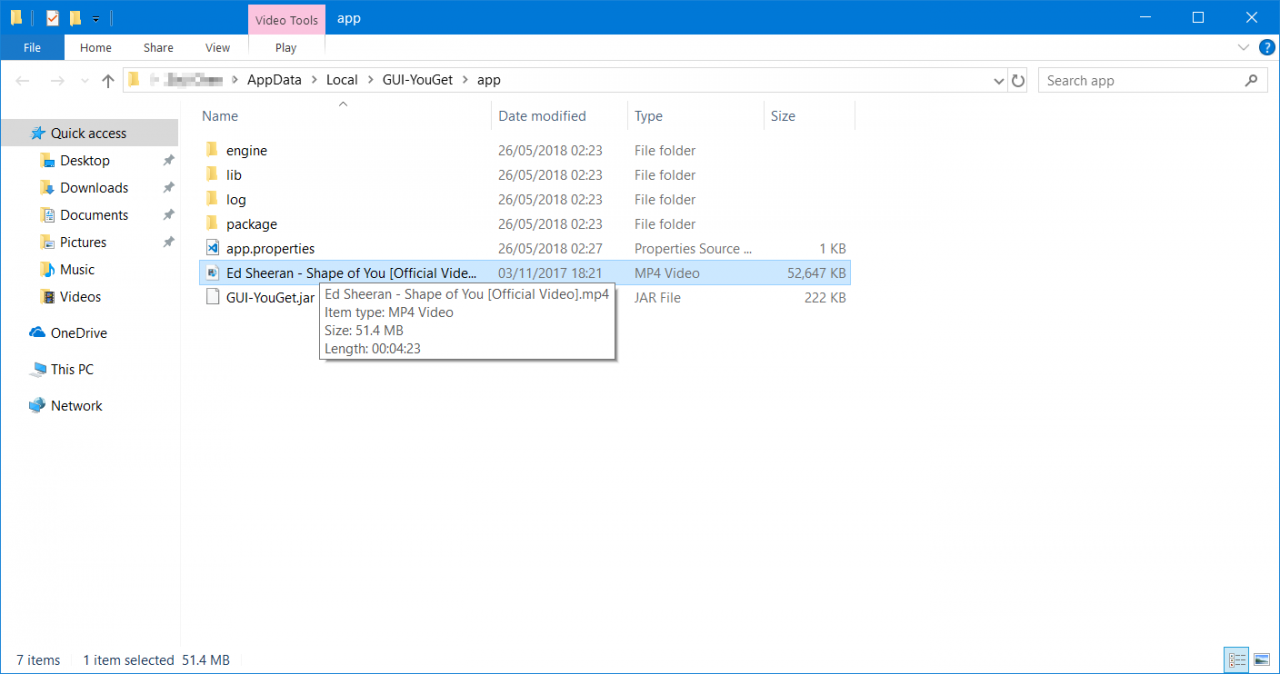Select the Video Tools contextual tab header
Screen dimensions: 1280x674
[286, 19]
